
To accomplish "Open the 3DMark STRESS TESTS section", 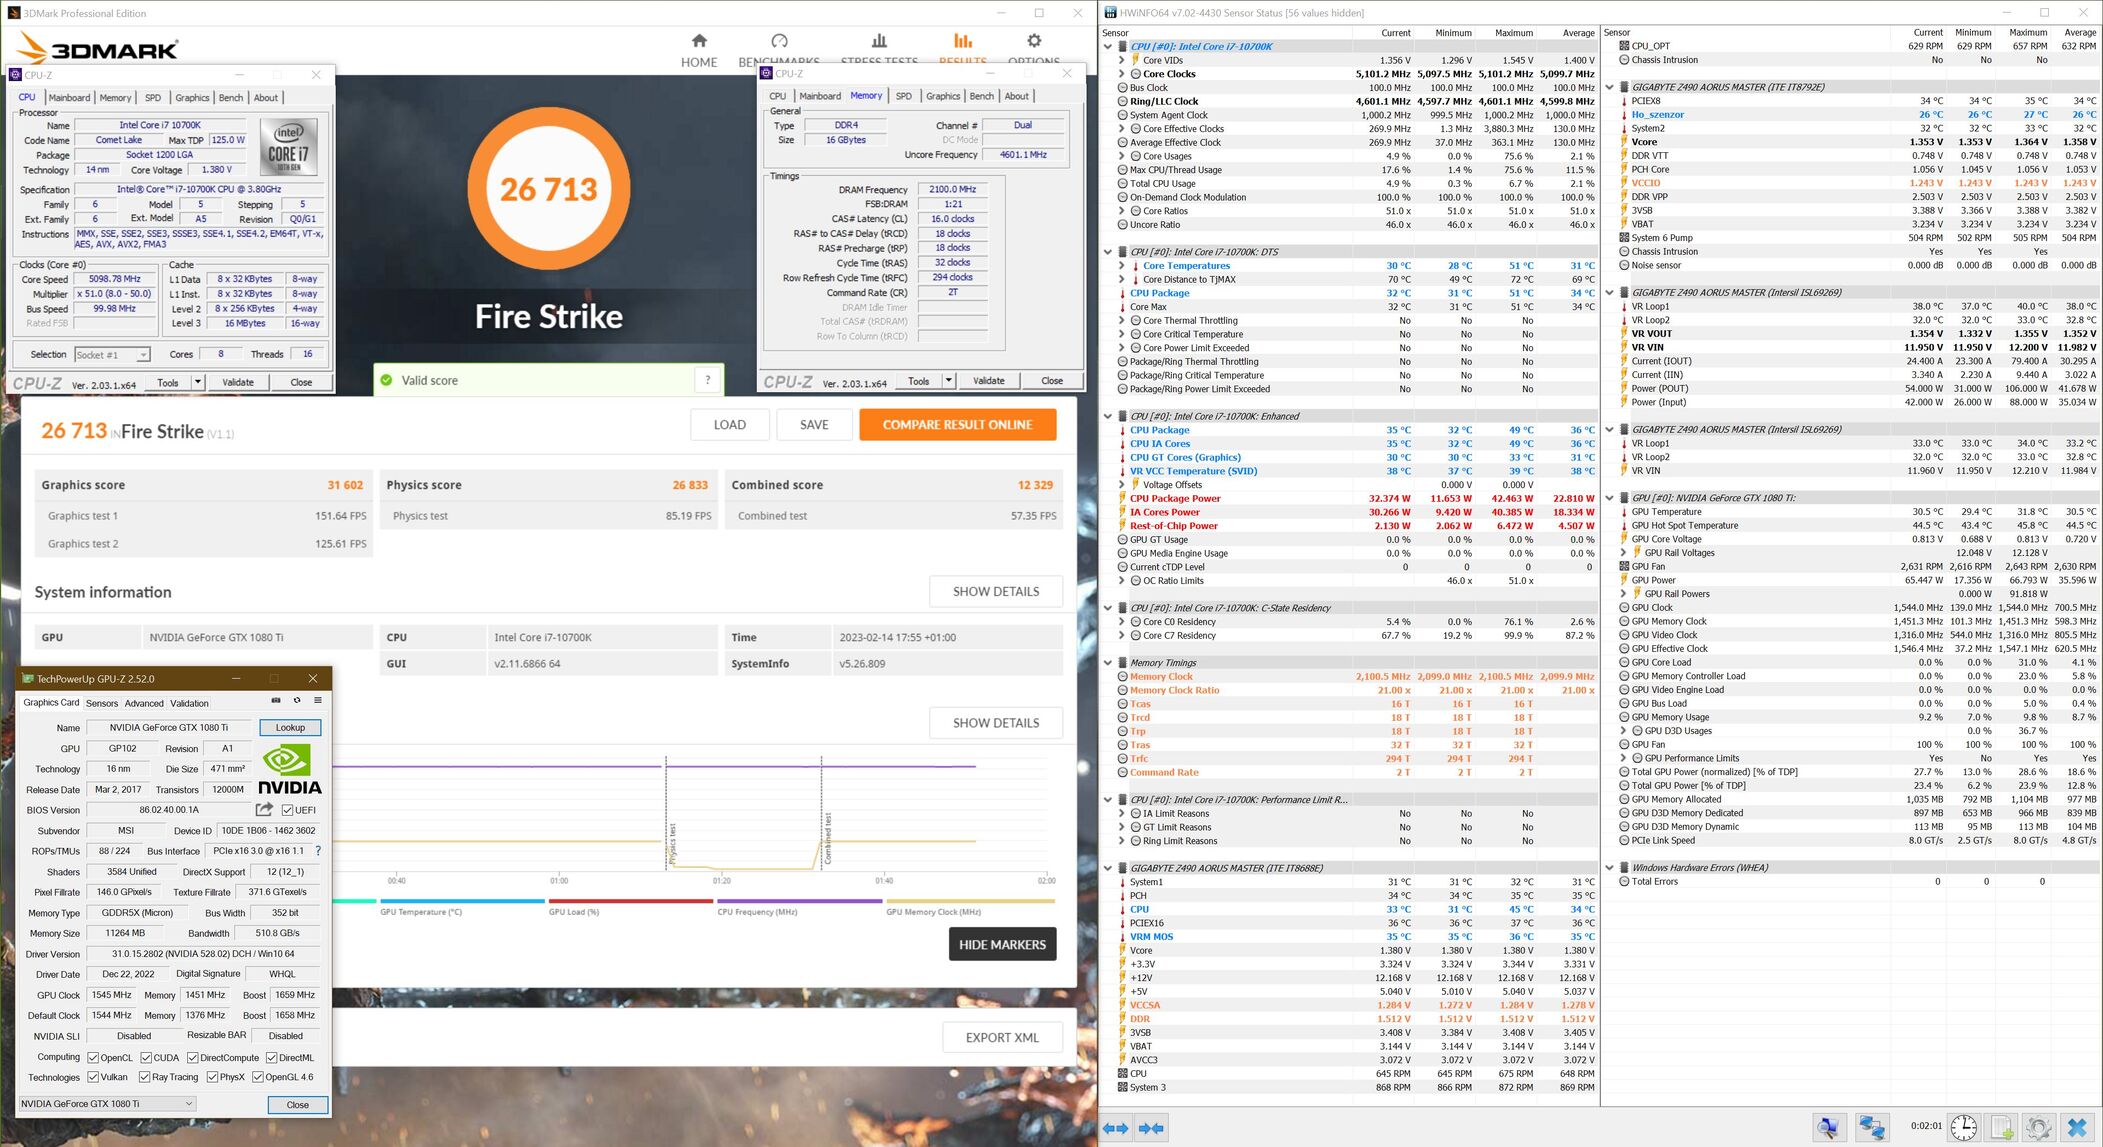I will tap(879, 49).
